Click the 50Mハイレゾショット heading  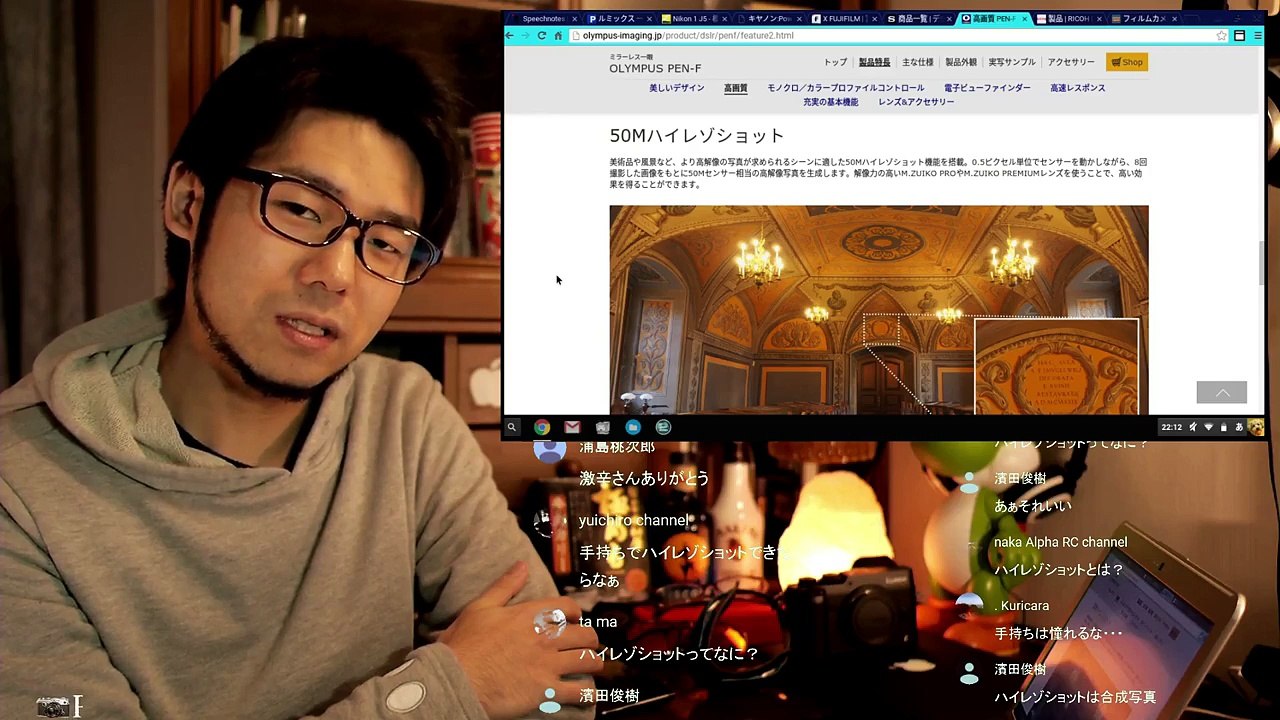(x=697, y=135)
